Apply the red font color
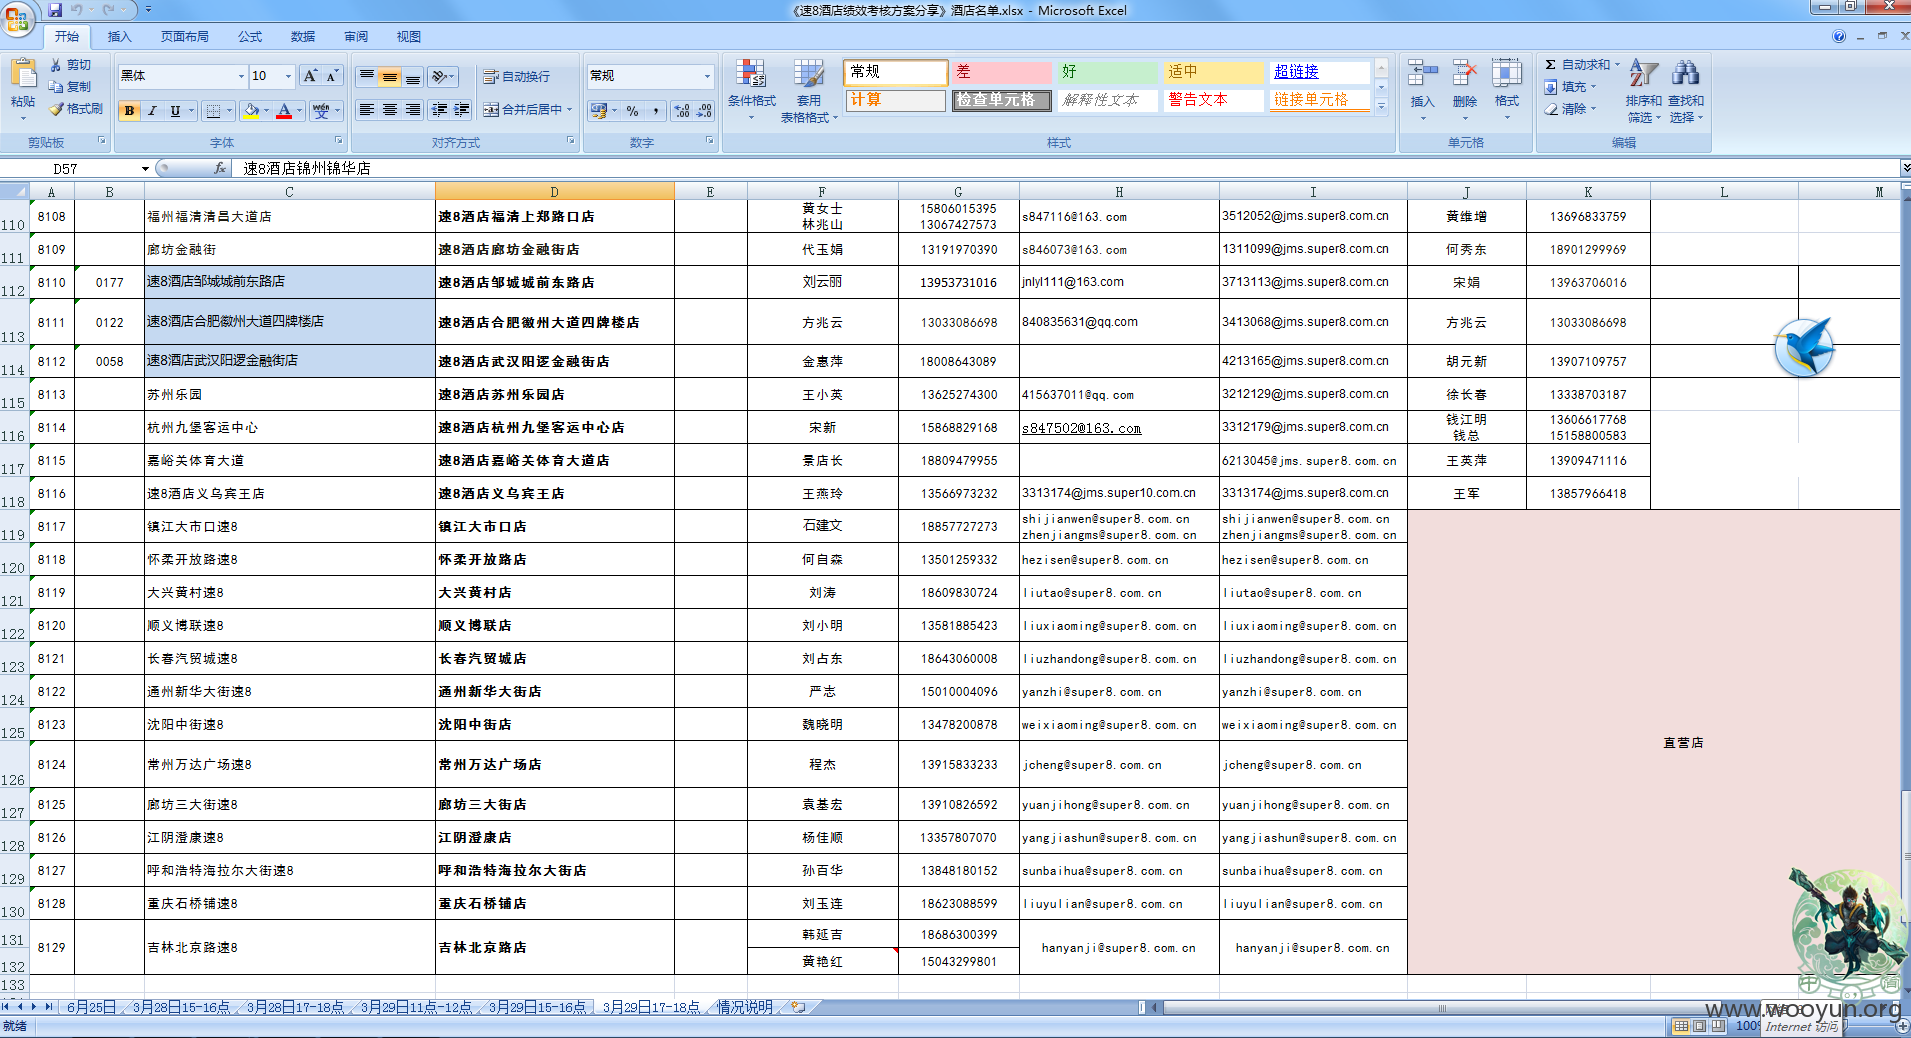1911x1038 pixels. (284, 111)
